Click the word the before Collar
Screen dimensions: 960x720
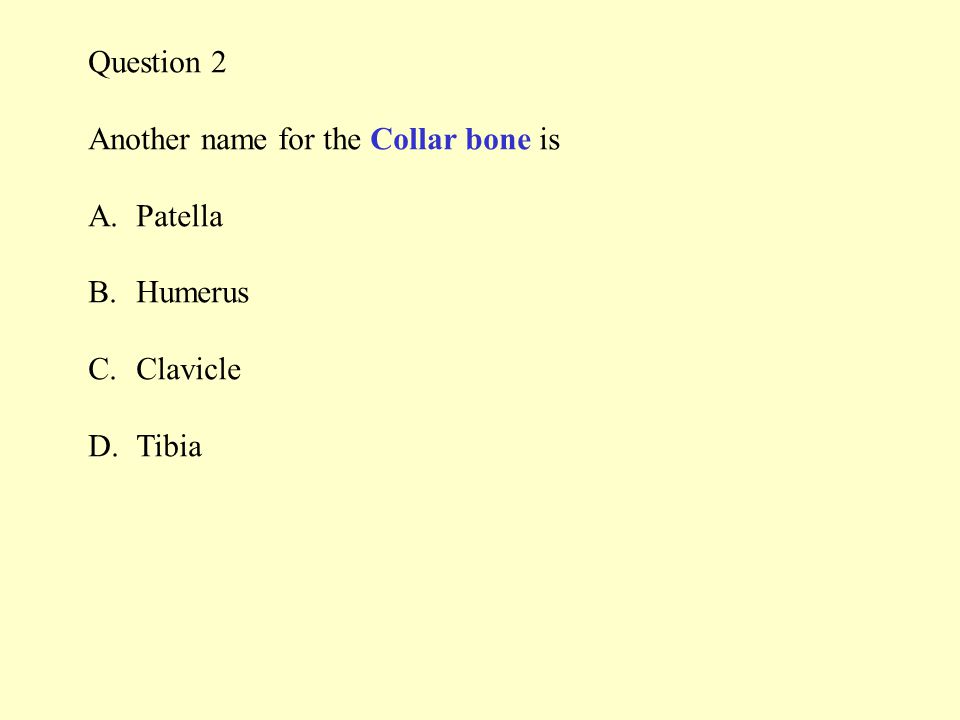(342, 139)
